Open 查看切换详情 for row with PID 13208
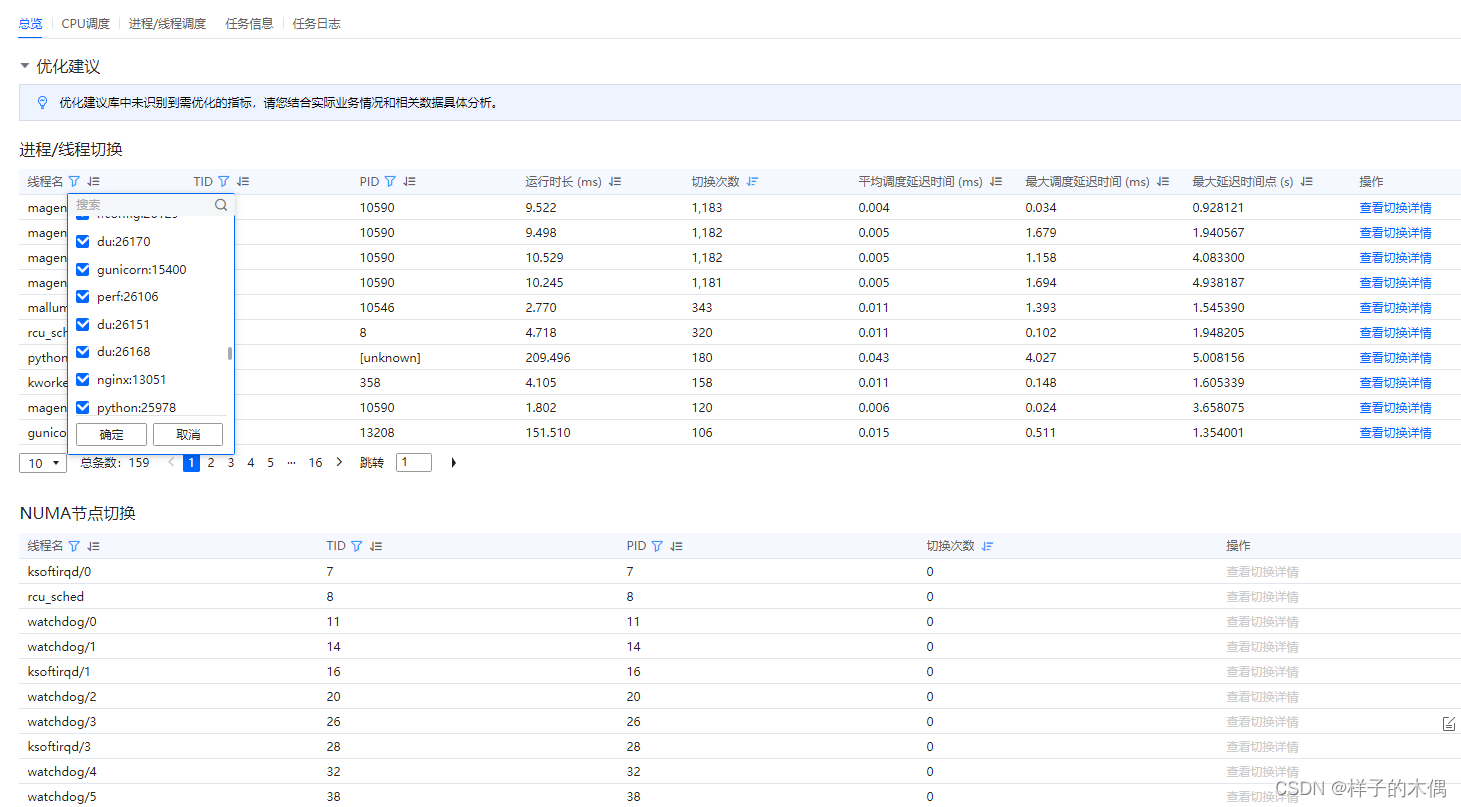This screenshot has height=807, width=1461. (1395, 433)
